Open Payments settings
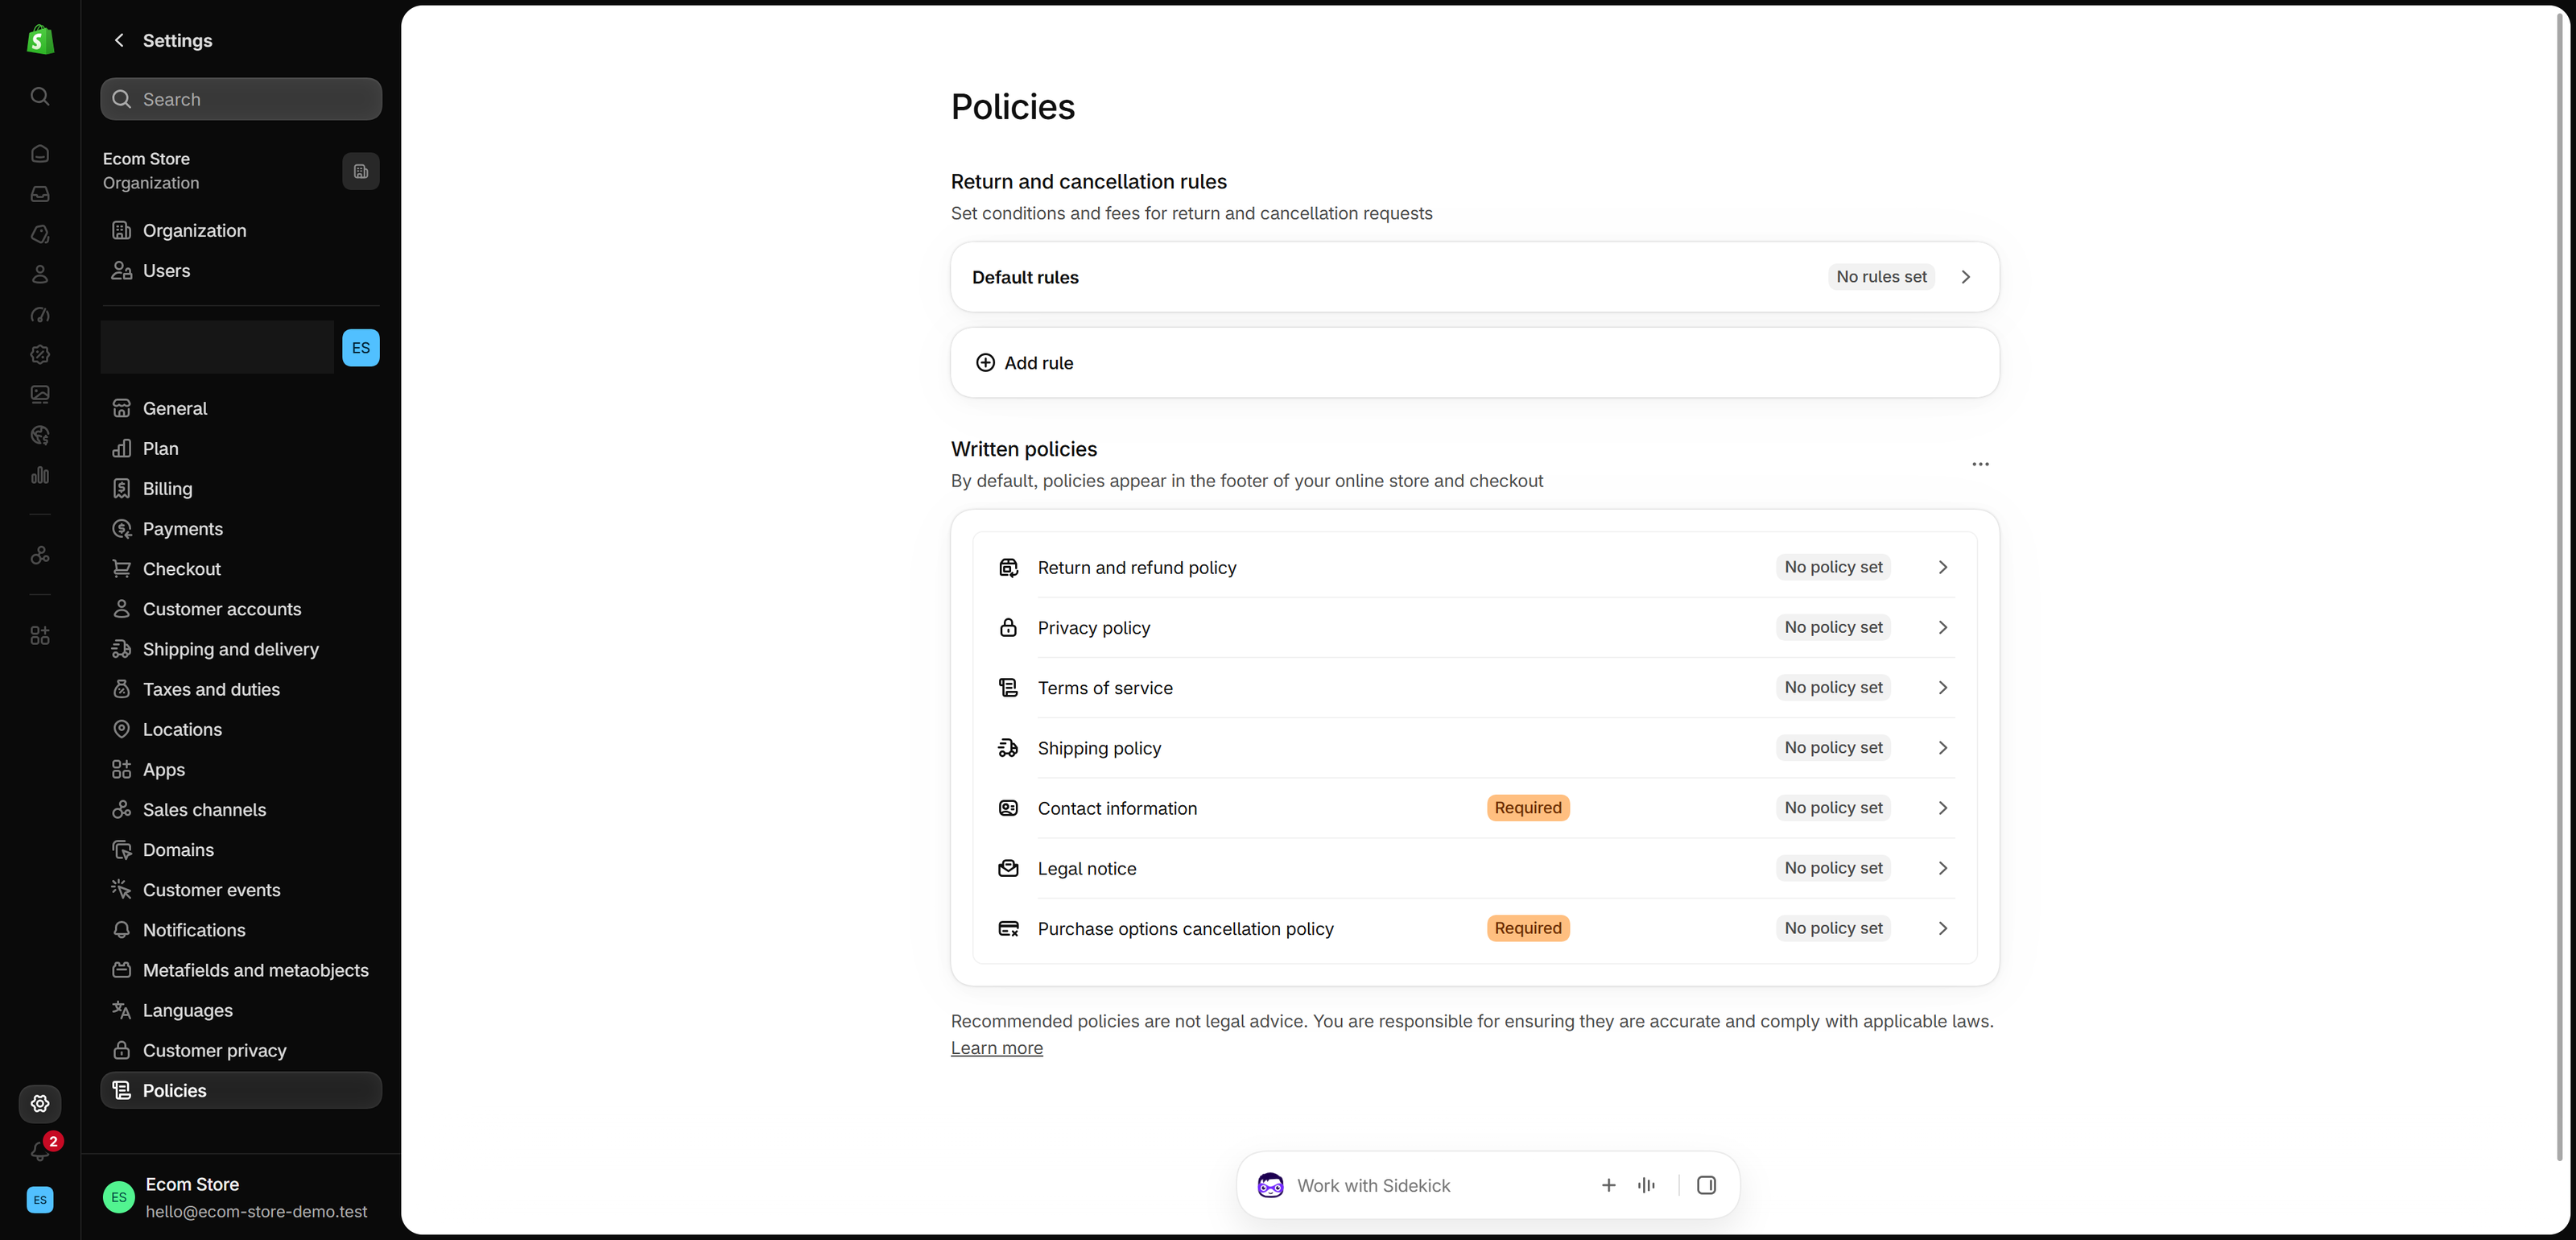 (x=241, y=529)
